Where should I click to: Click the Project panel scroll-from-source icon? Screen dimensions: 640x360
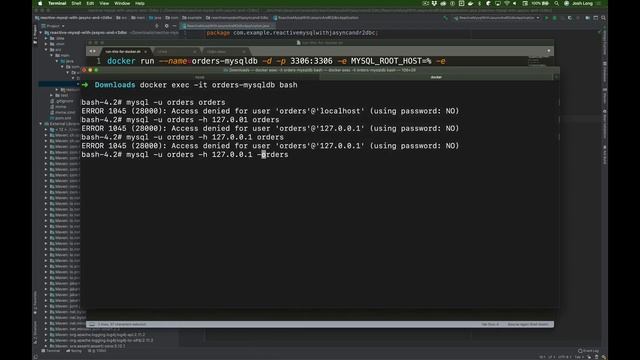[x=157, y=26]
